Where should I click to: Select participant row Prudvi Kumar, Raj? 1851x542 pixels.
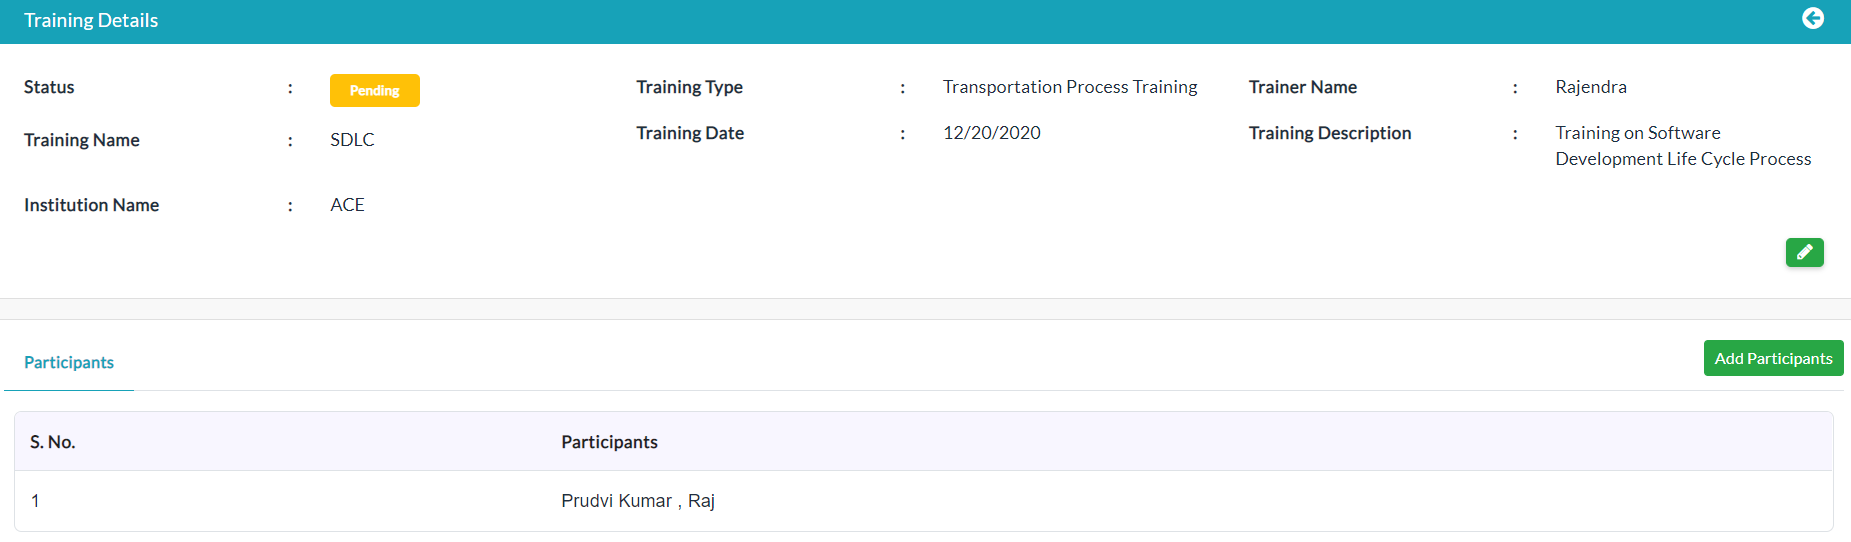tap(924, 501)
